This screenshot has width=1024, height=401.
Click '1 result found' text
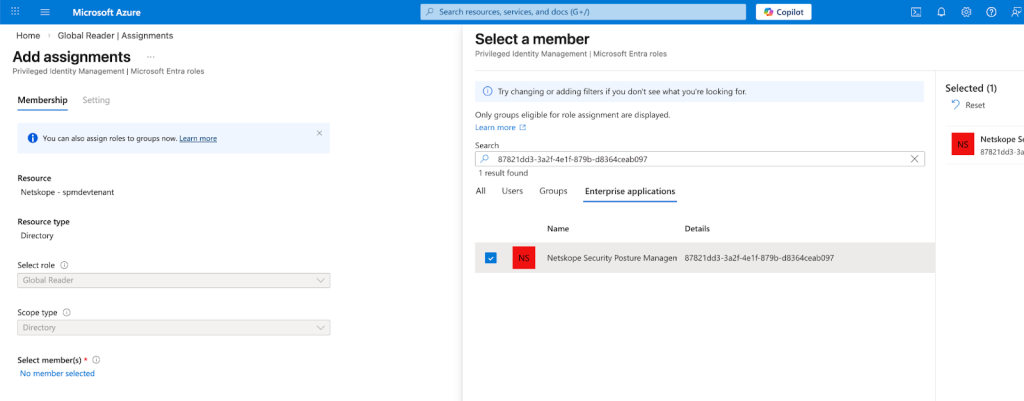(x=503, y=173)
